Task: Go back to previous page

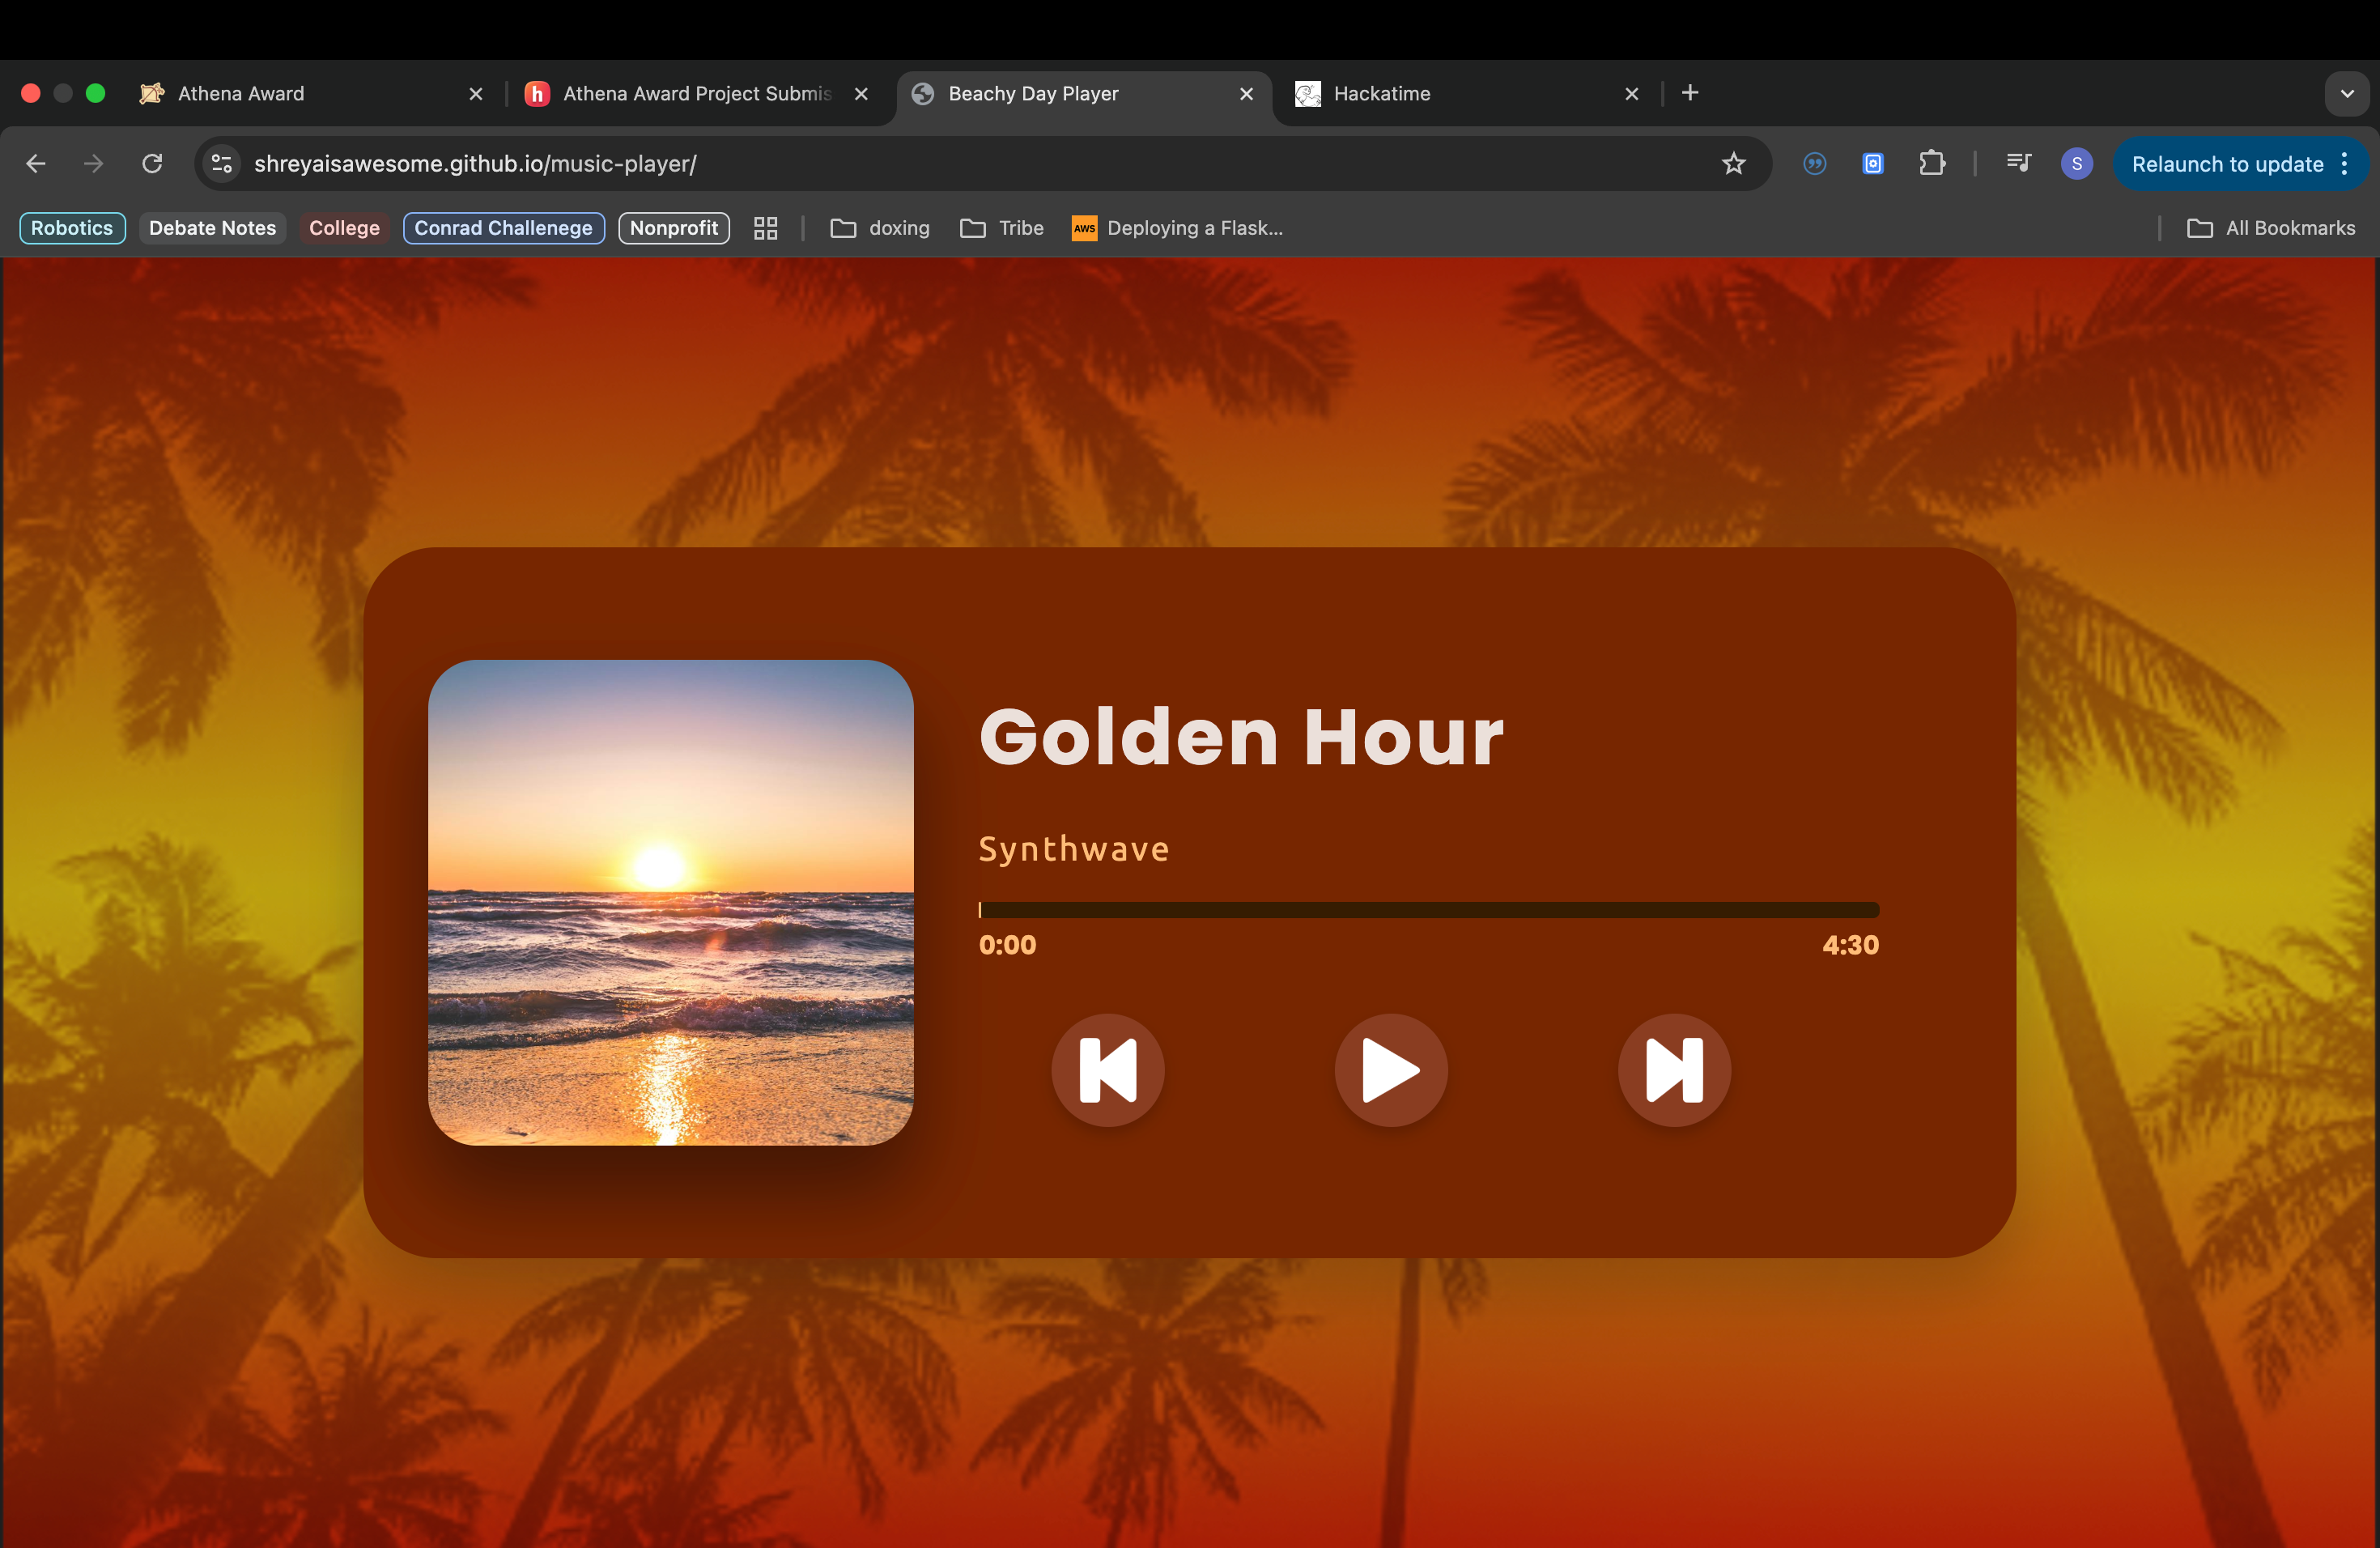Action: 36,164
